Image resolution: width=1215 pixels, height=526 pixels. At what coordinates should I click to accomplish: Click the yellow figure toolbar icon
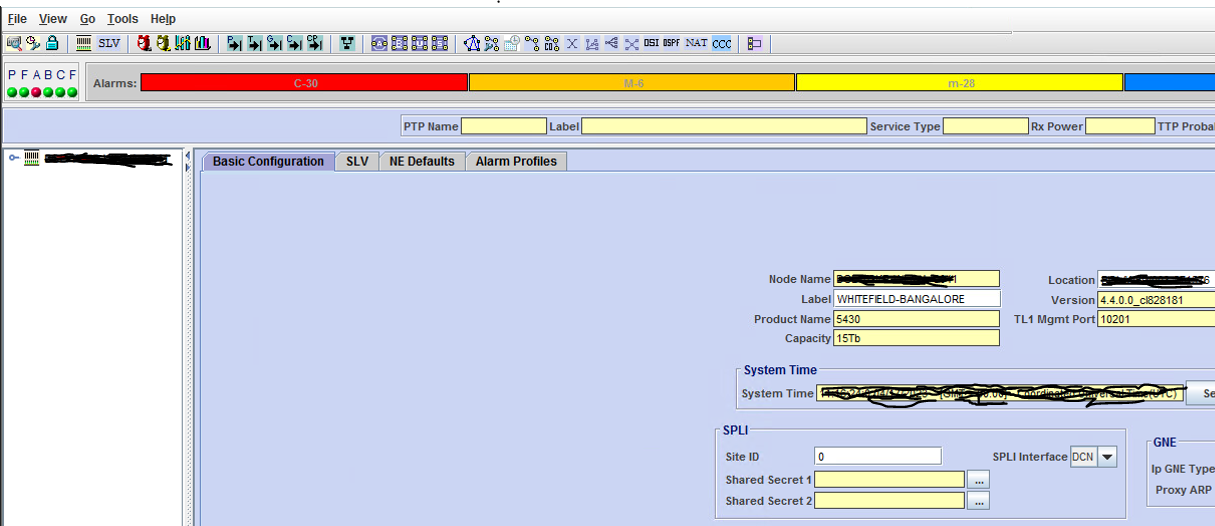tap(164, 43)
